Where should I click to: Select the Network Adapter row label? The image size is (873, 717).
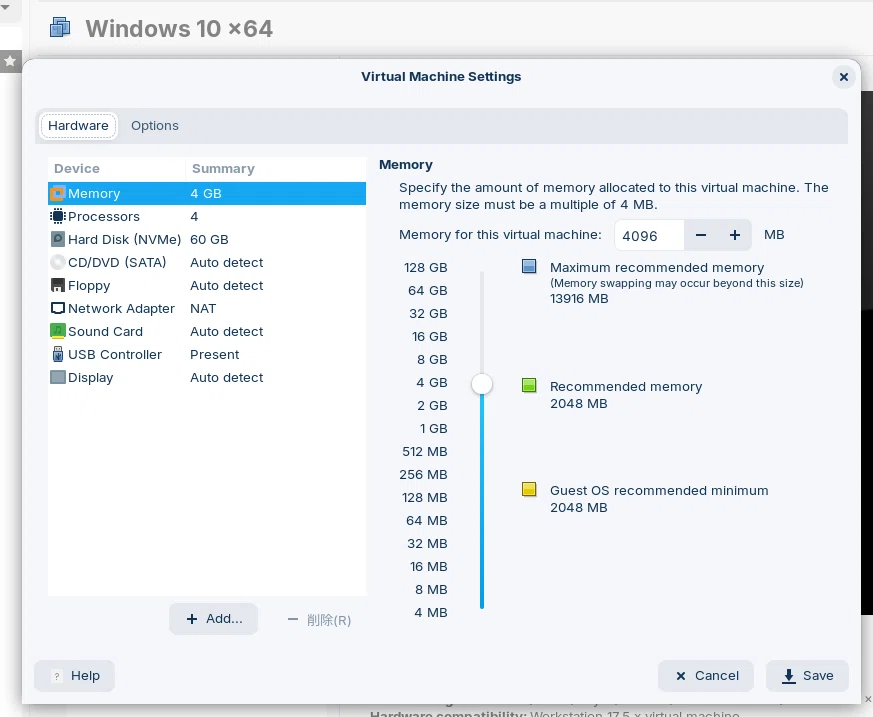tap(121, 308)
